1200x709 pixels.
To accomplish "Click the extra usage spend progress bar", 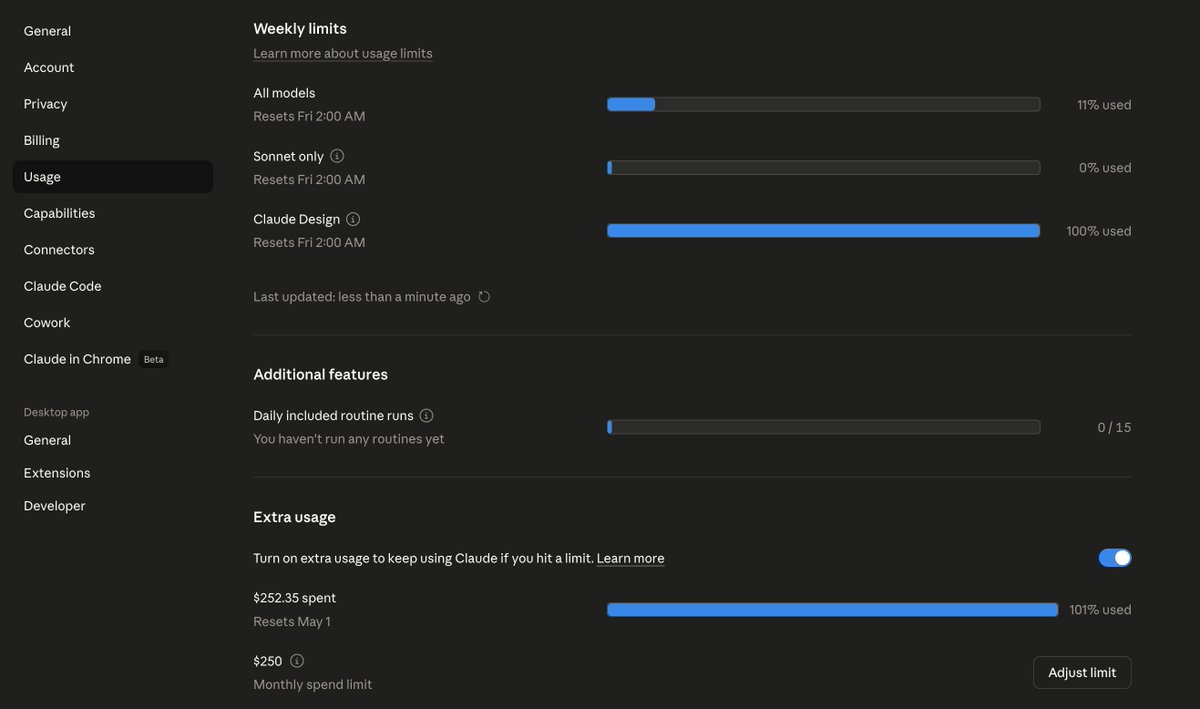I will [x=832, y=610].
